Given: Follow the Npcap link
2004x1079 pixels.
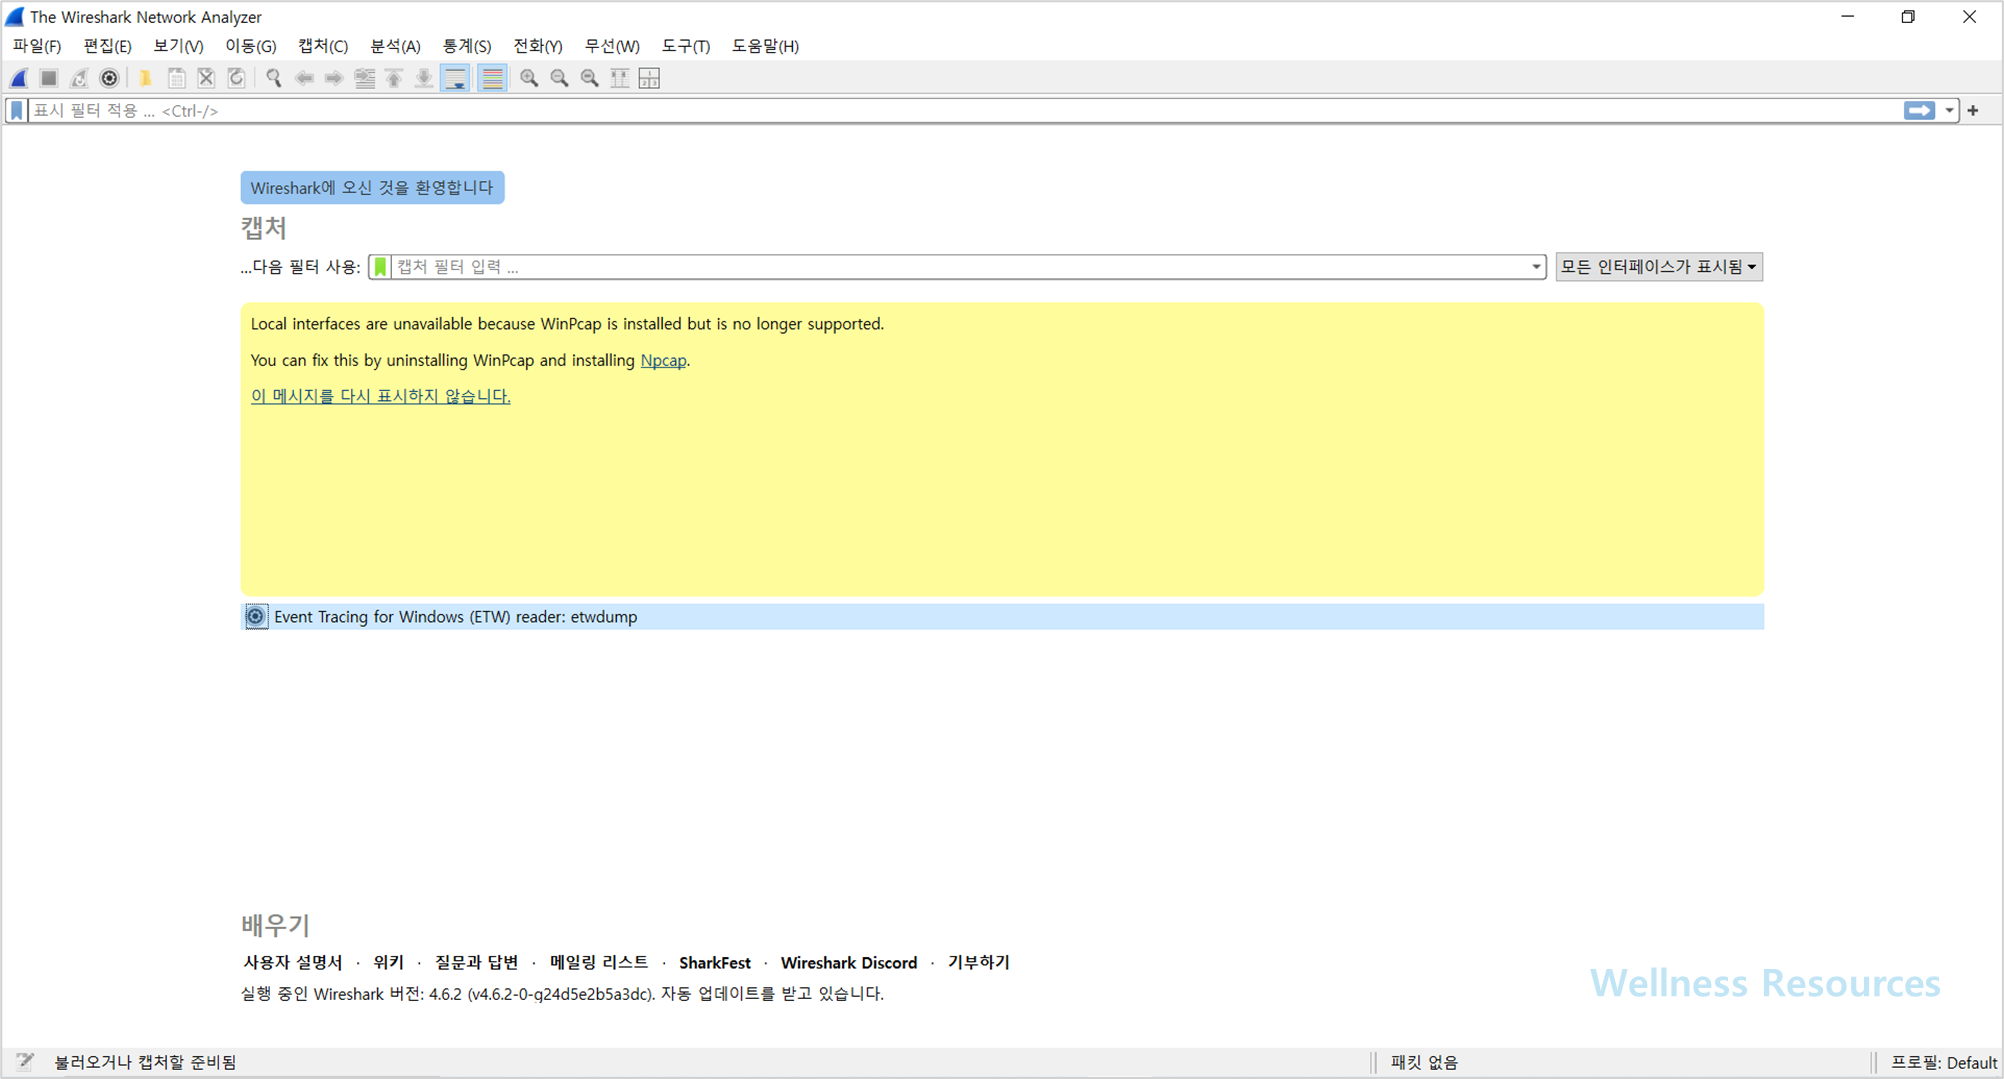Looking at the screenshot, I should tap(663, 360).
